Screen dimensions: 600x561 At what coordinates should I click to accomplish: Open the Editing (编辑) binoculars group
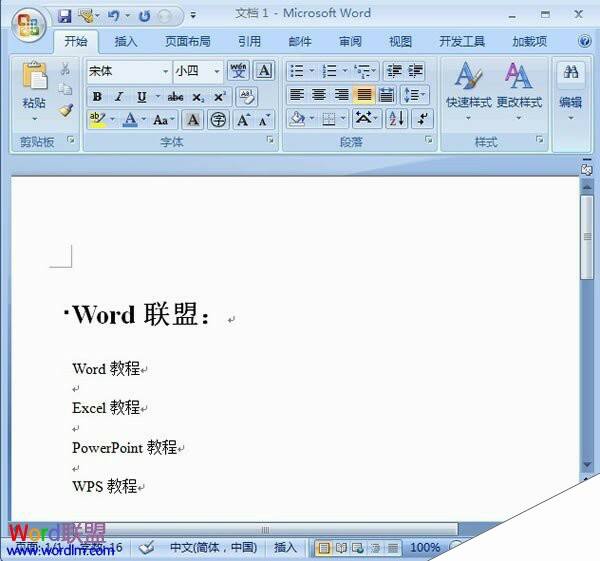(571, 90)
